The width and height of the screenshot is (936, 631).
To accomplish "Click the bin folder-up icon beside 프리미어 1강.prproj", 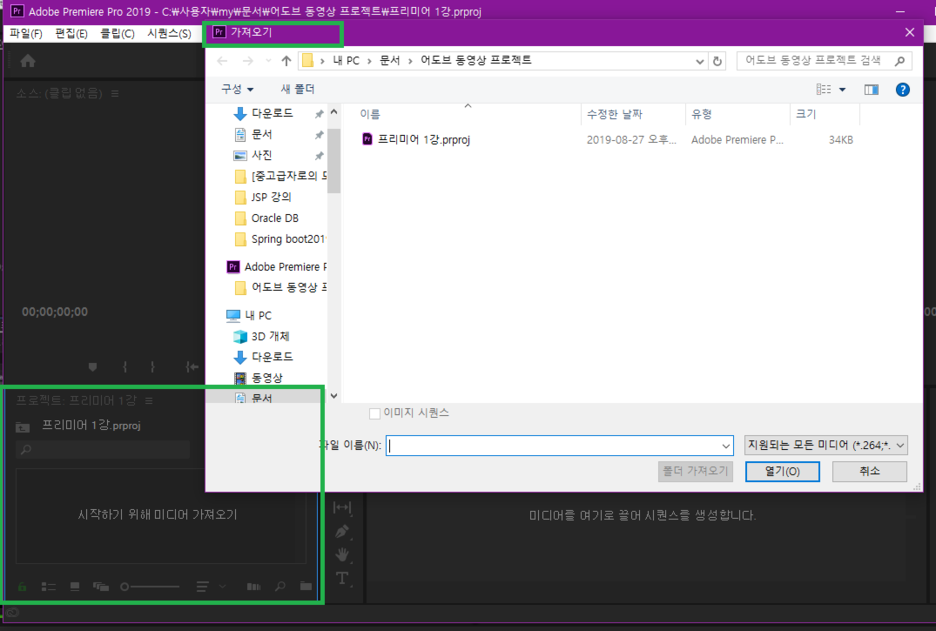I will [x=23, y=426].
